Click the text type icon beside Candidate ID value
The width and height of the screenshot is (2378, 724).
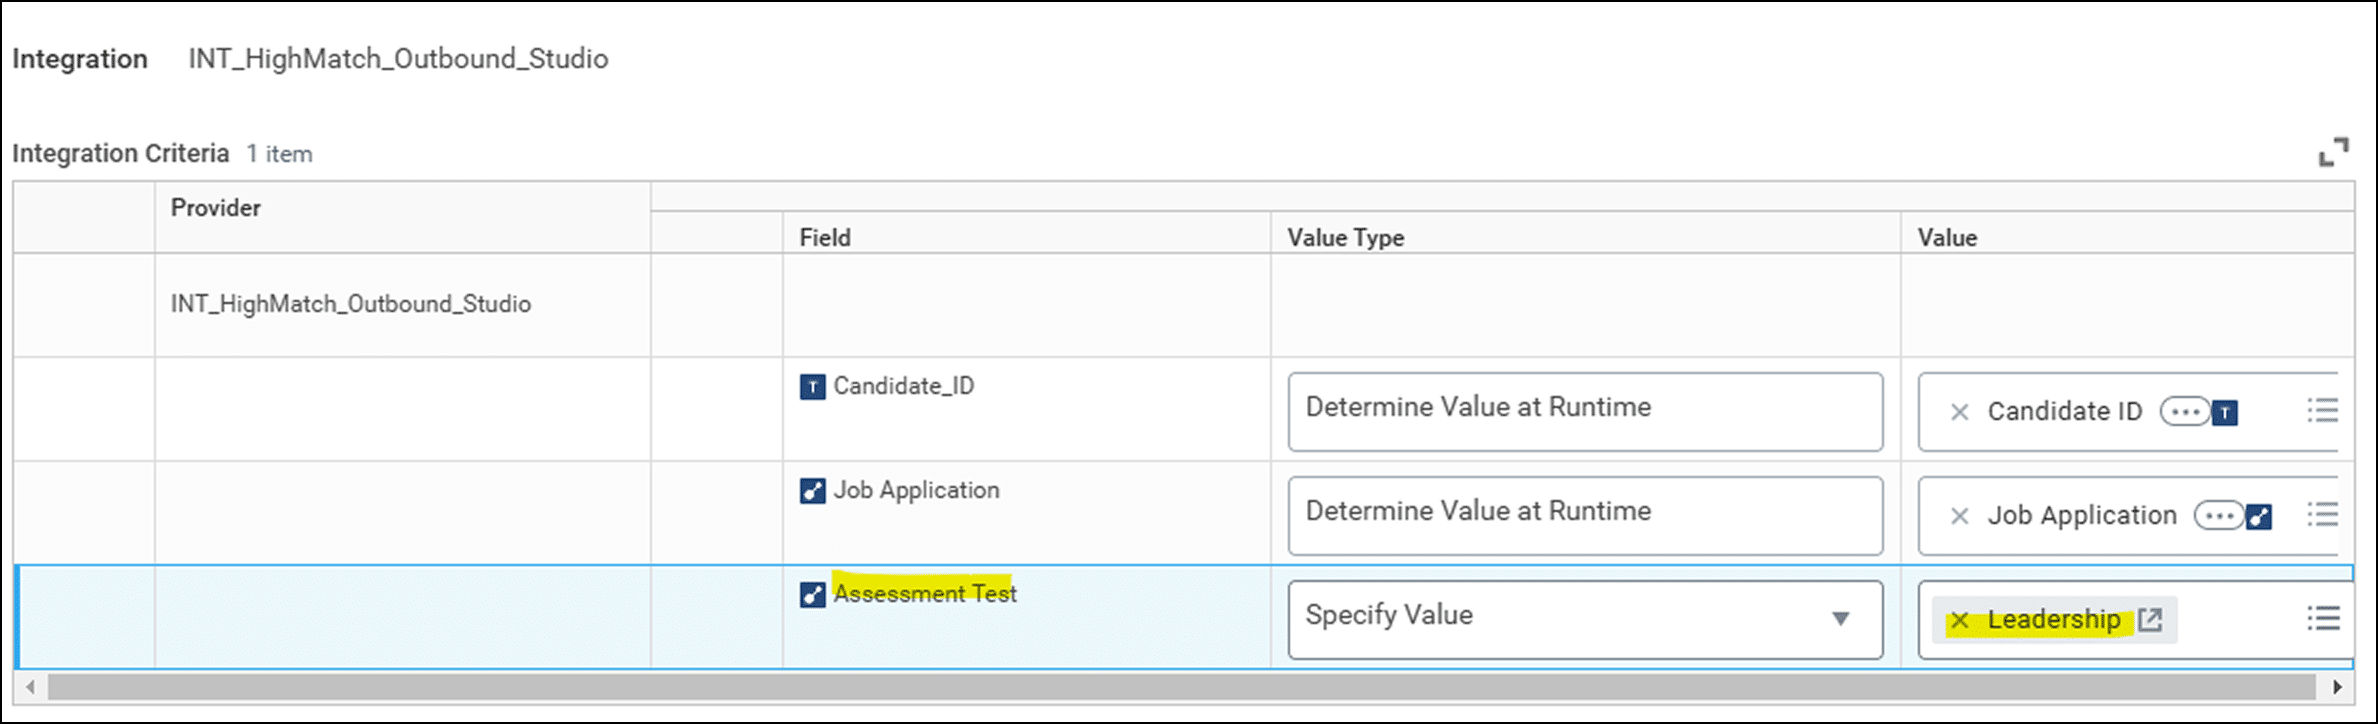coord(2225,413)
